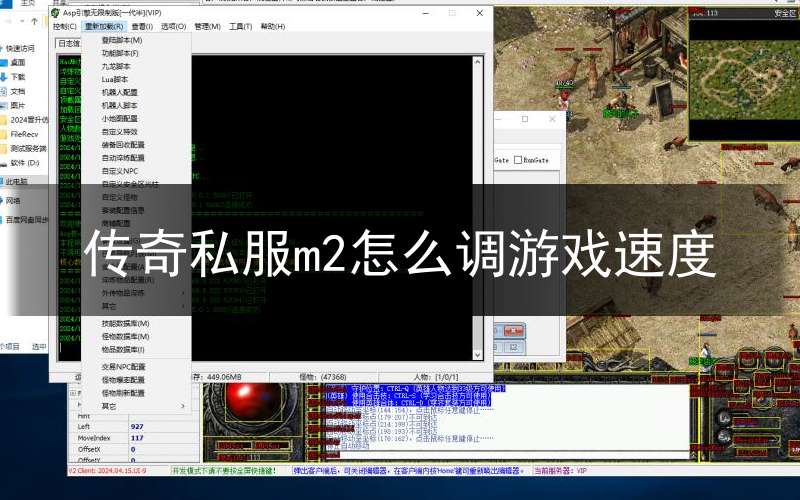The width and height of the screenshot is (800, 500).
Task: Select 此电脑 in Explorer sidebar
Action: point(17,181)
